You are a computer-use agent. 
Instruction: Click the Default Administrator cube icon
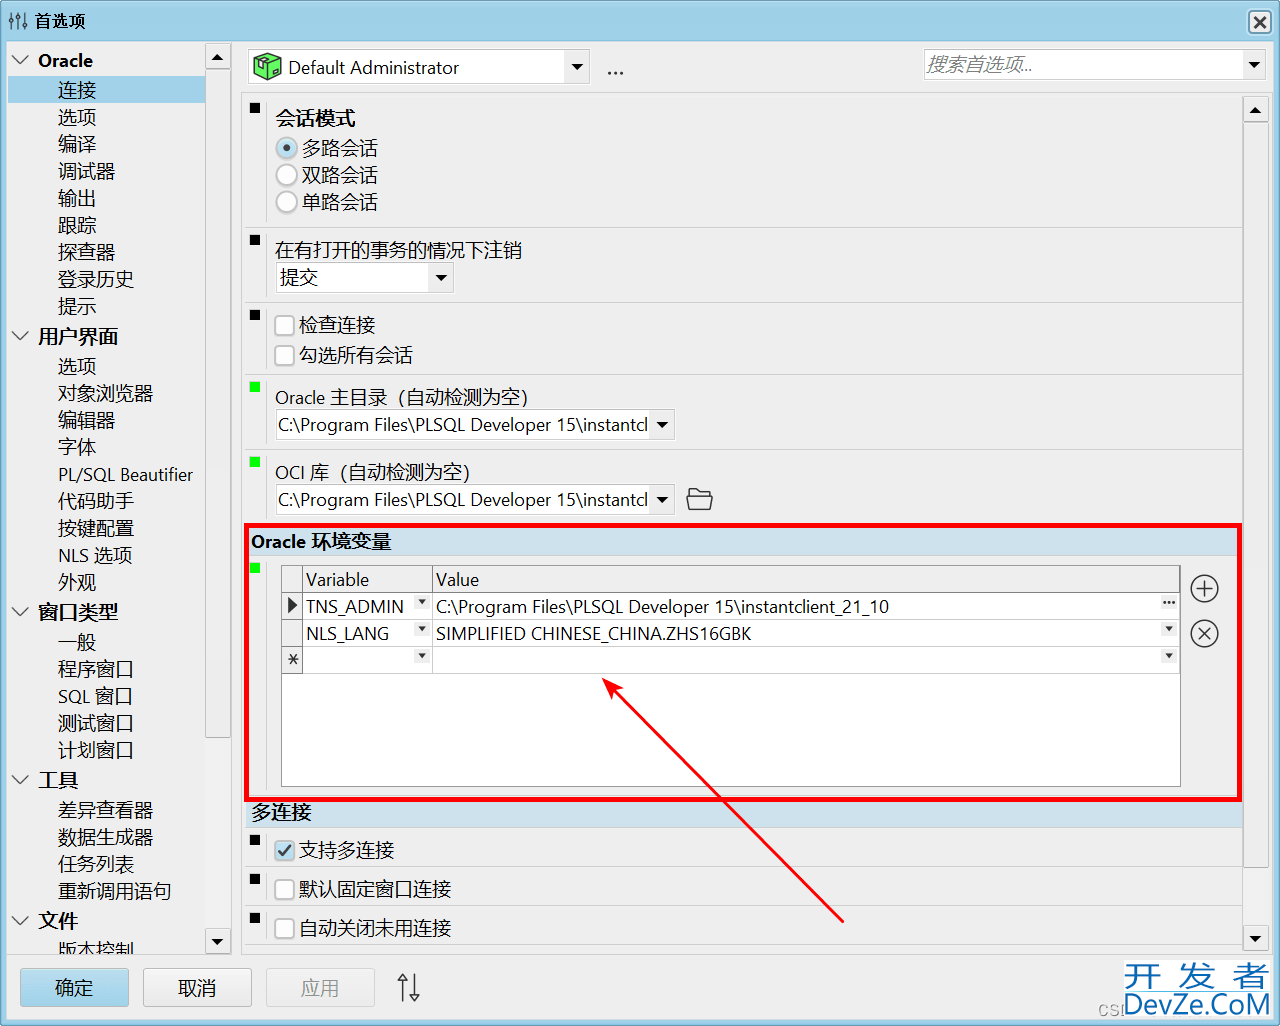[x=267, y=67]
